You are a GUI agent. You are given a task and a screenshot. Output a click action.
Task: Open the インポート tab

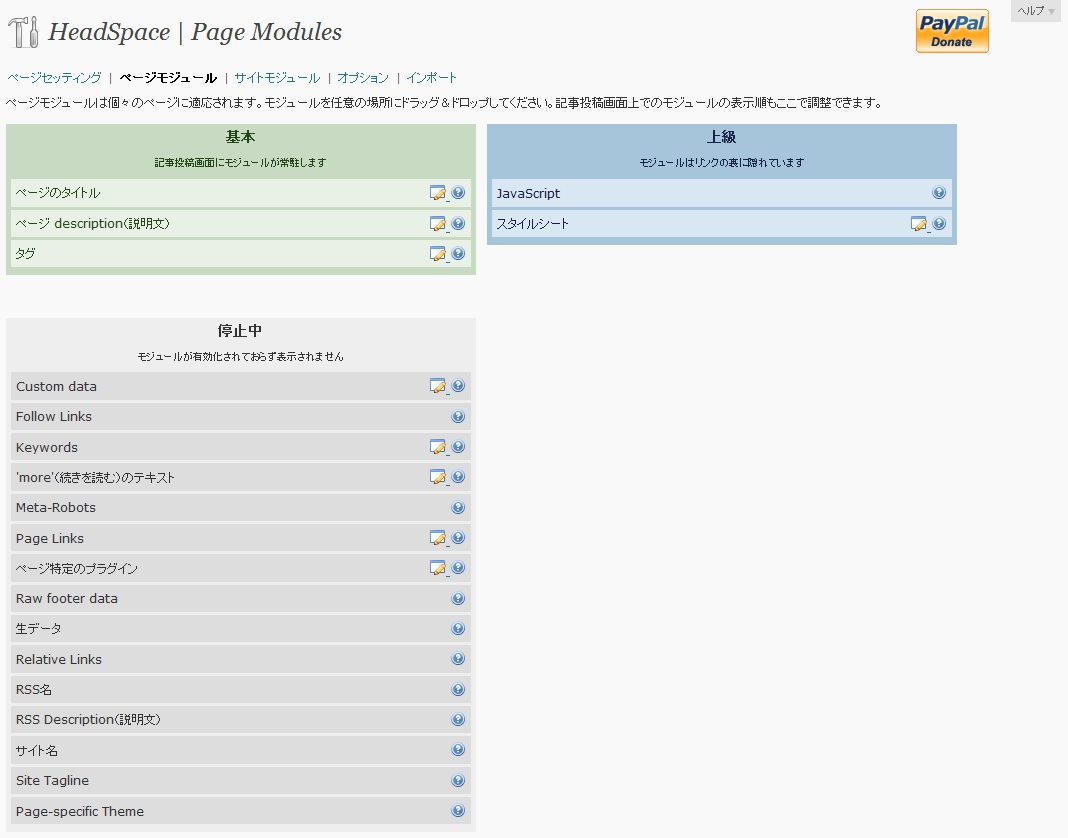tap(432, 78)
